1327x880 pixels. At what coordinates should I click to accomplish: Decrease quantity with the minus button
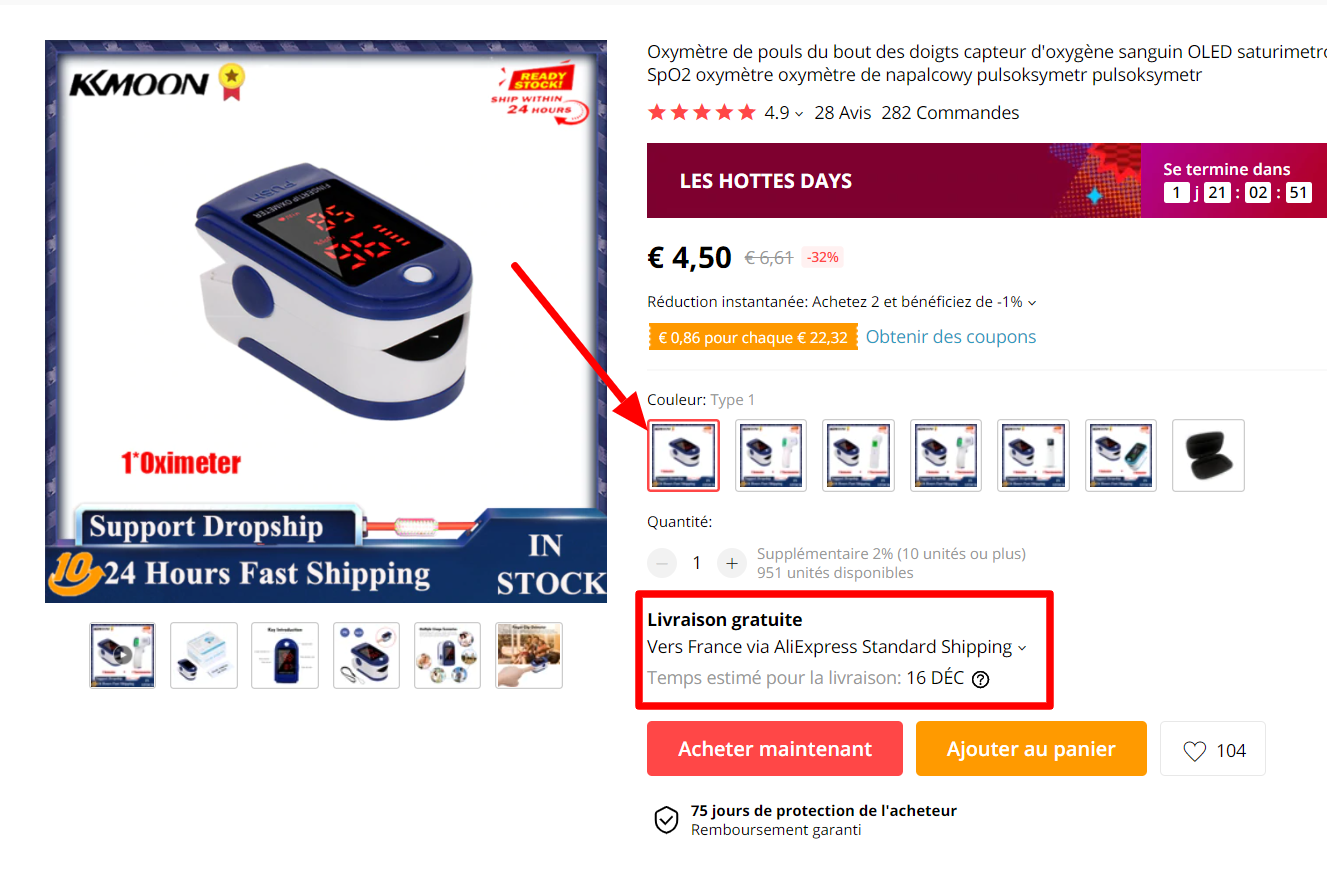pos(662,563)
